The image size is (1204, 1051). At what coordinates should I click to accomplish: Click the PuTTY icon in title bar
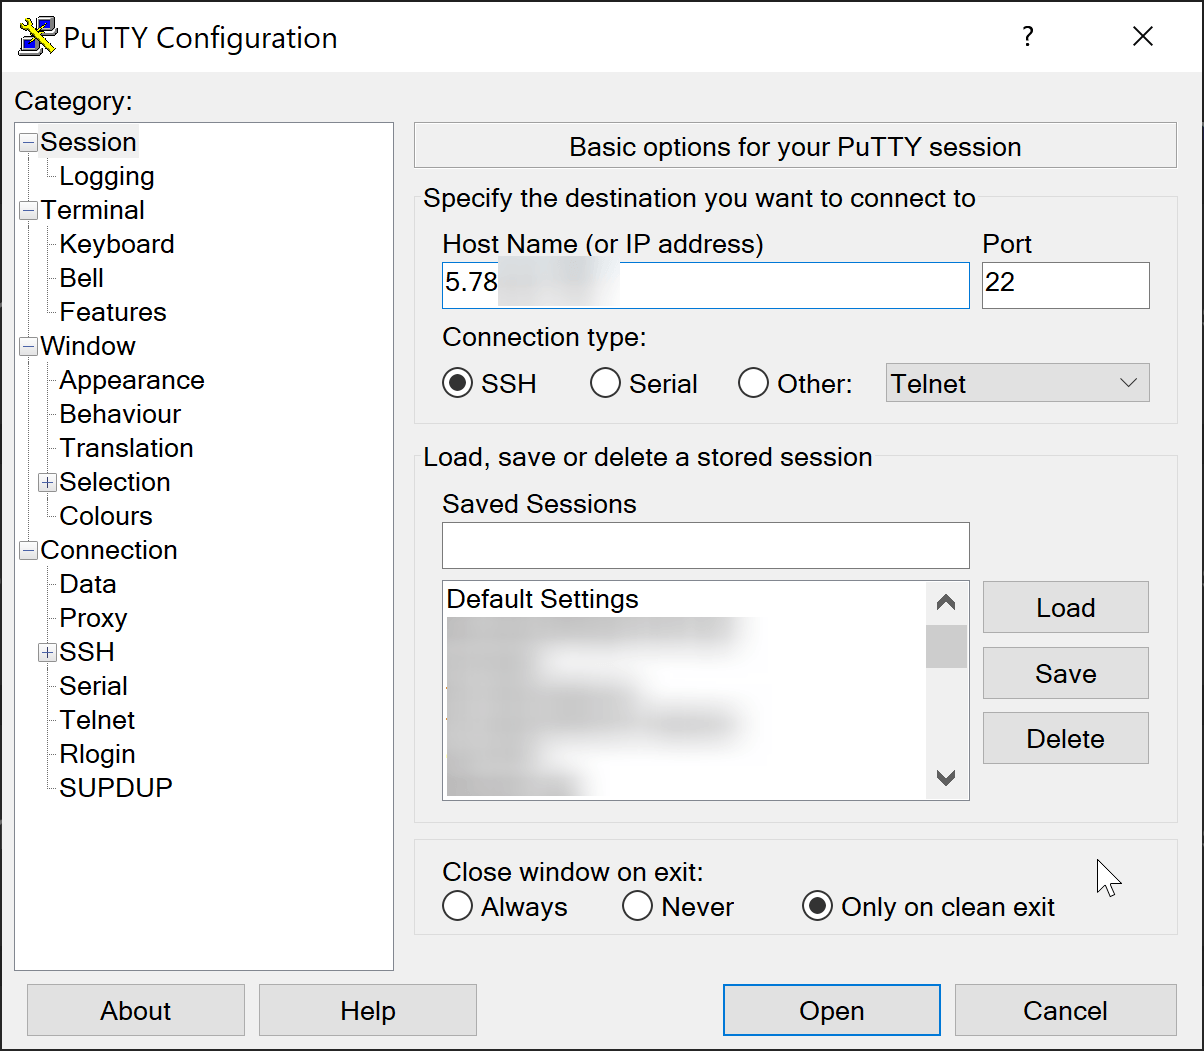[37, 37]
